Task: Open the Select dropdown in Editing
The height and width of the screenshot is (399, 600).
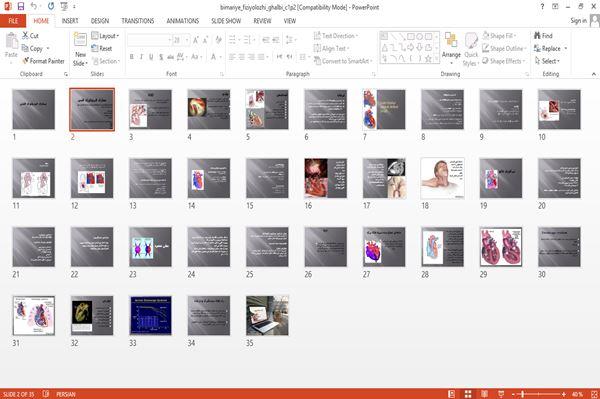Action: pos(547,61)
